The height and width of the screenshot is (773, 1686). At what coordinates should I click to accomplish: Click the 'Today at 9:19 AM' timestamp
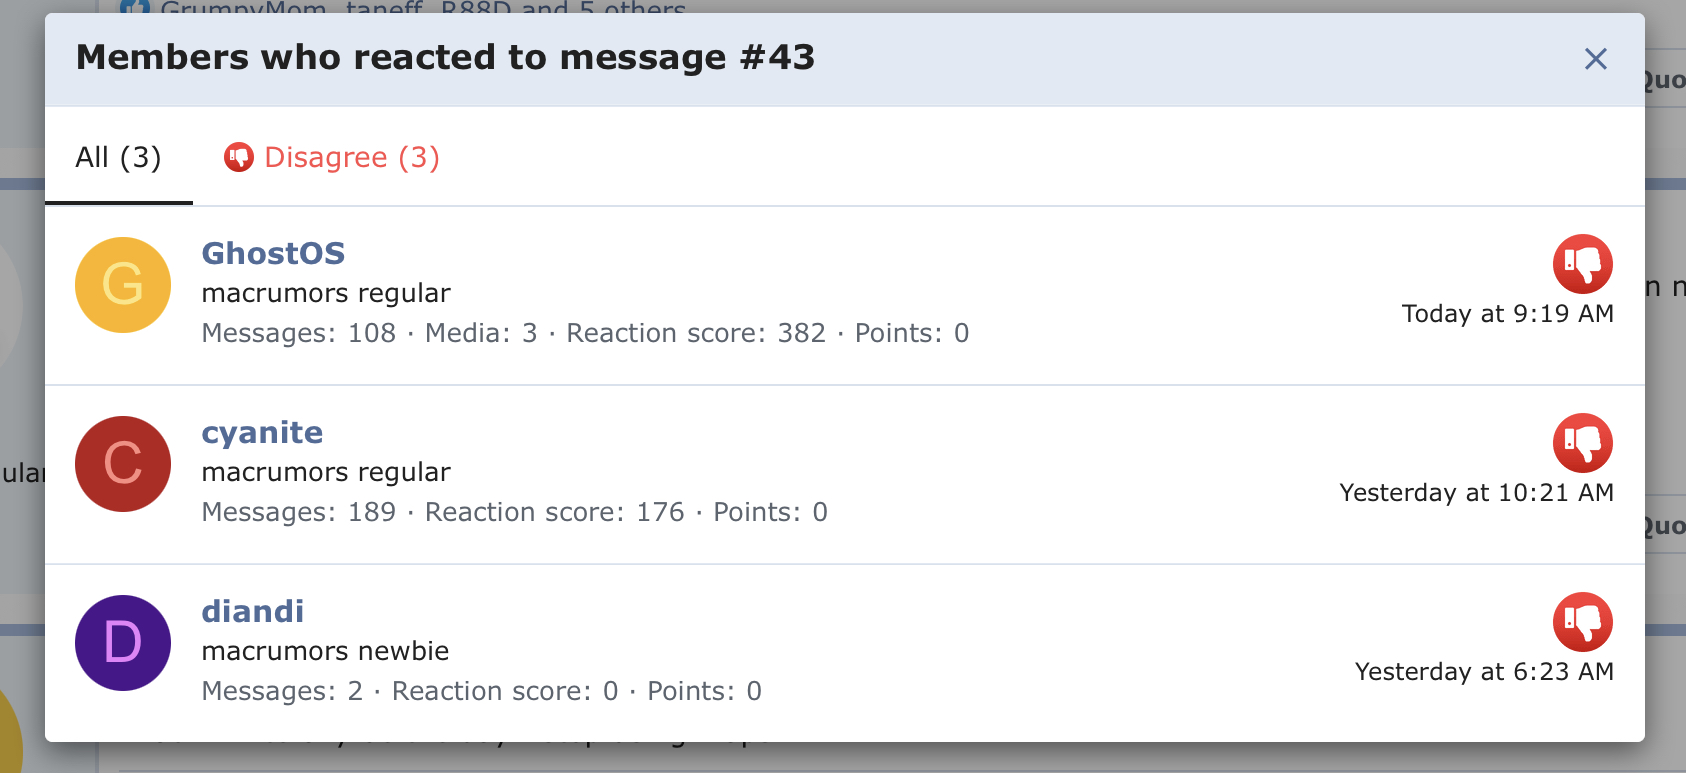point(1507,314)
